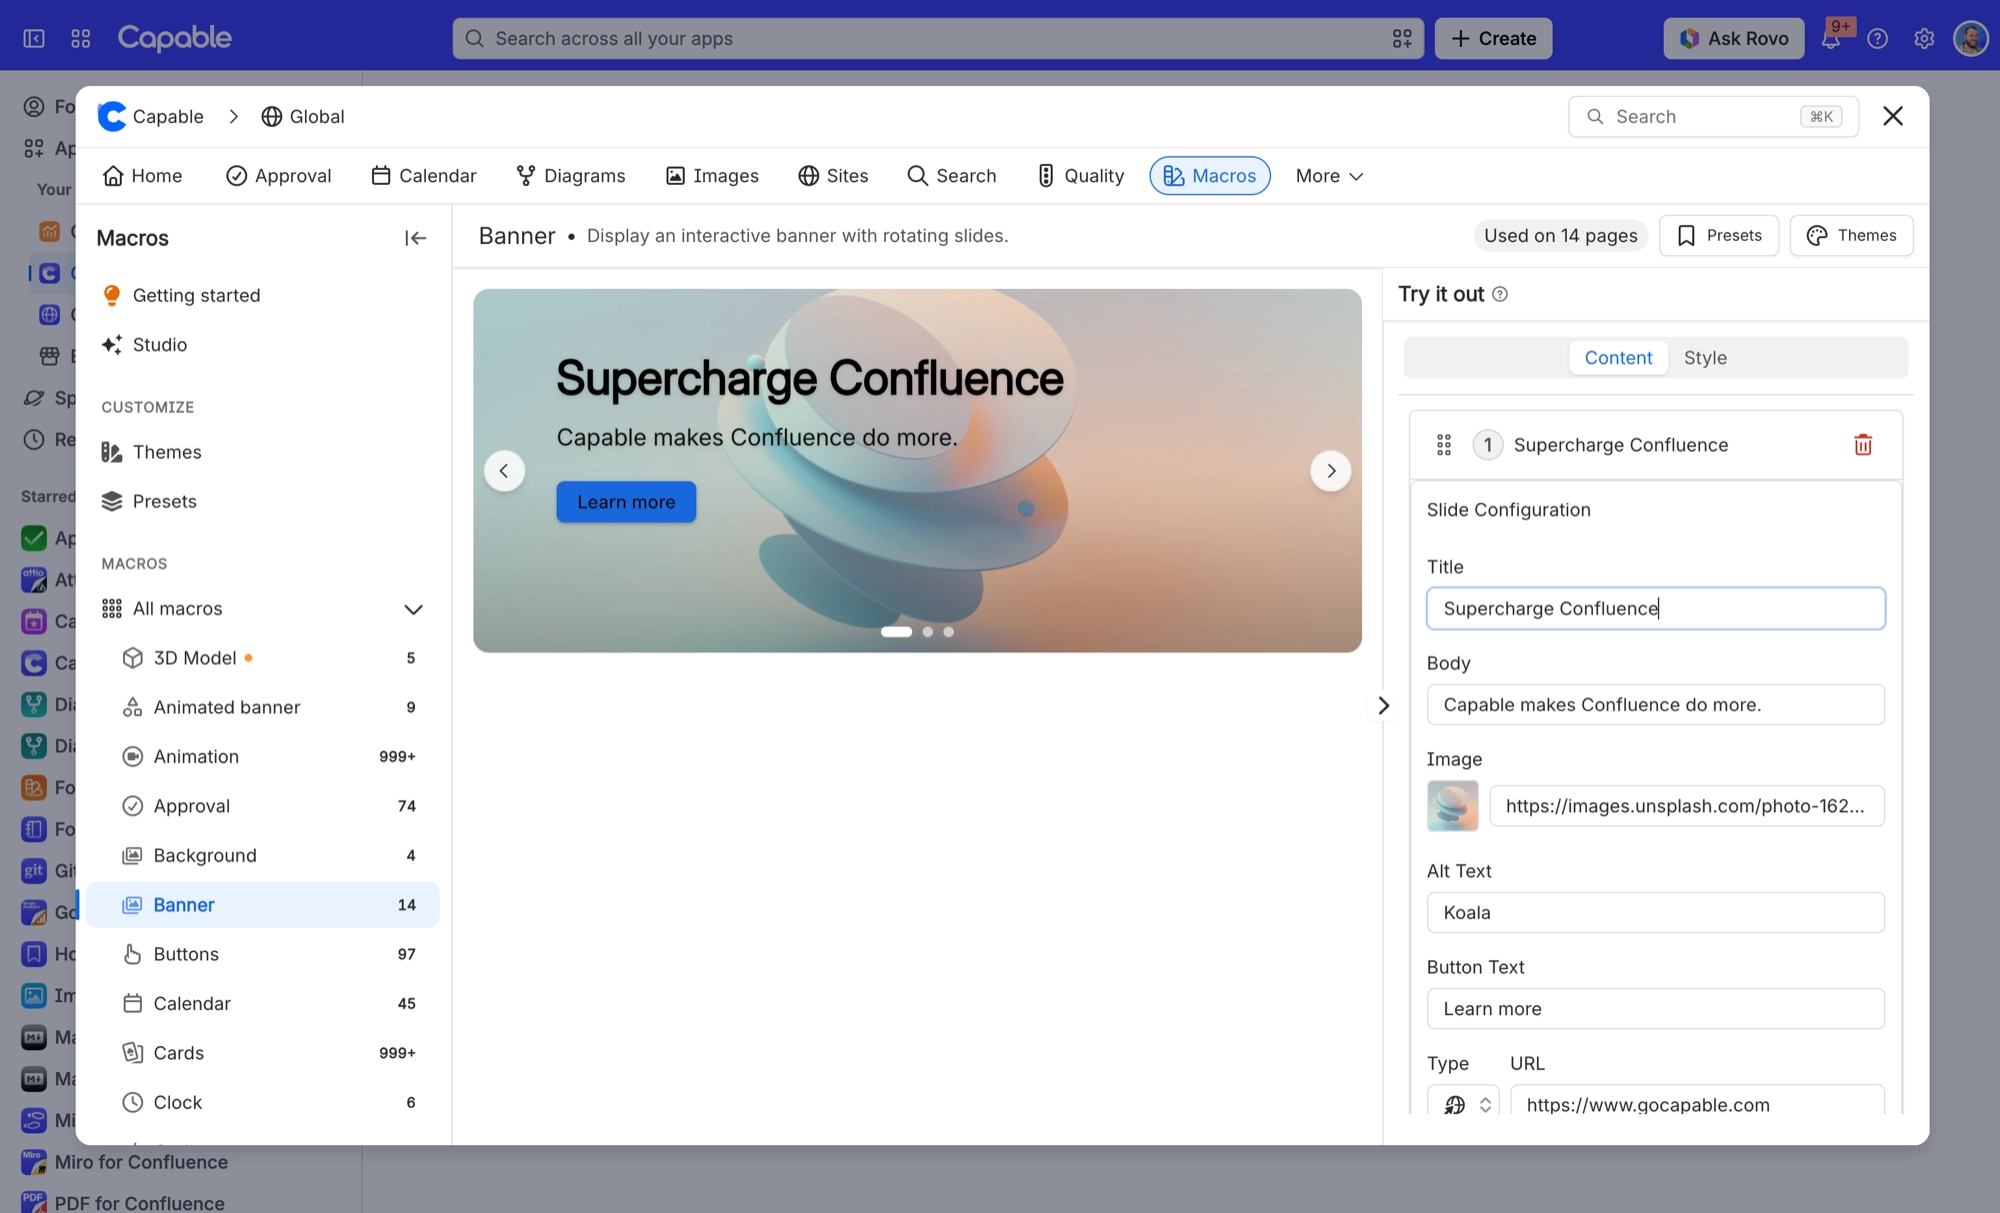The height and width of the screenshot is (1213, 2000).
Task: Collapse the Macros sidebar with the arrow icon
Action: (415, 238)
